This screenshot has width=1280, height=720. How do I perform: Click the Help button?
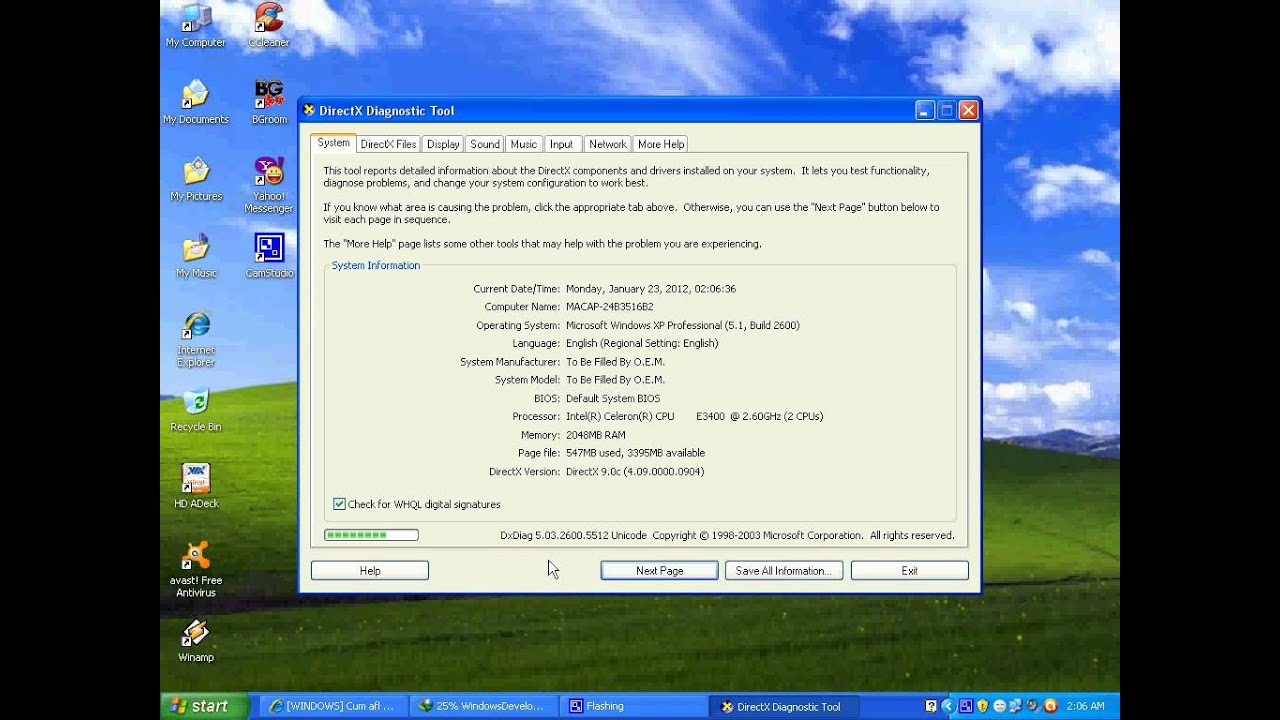(370, 570)
